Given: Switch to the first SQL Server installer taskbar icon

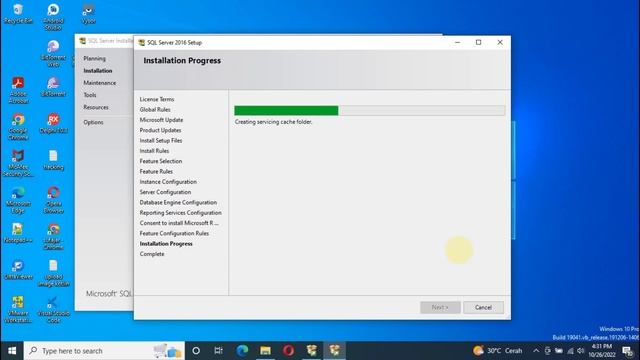Looking at the screenshot, I should coord(312,351).
